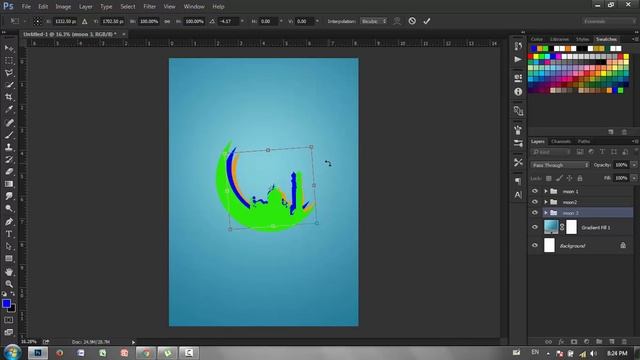The height and width of the screenshot is (360, 640).
Task: Hide the Gradient Fill 1 layer
Action: coord(535,227)
